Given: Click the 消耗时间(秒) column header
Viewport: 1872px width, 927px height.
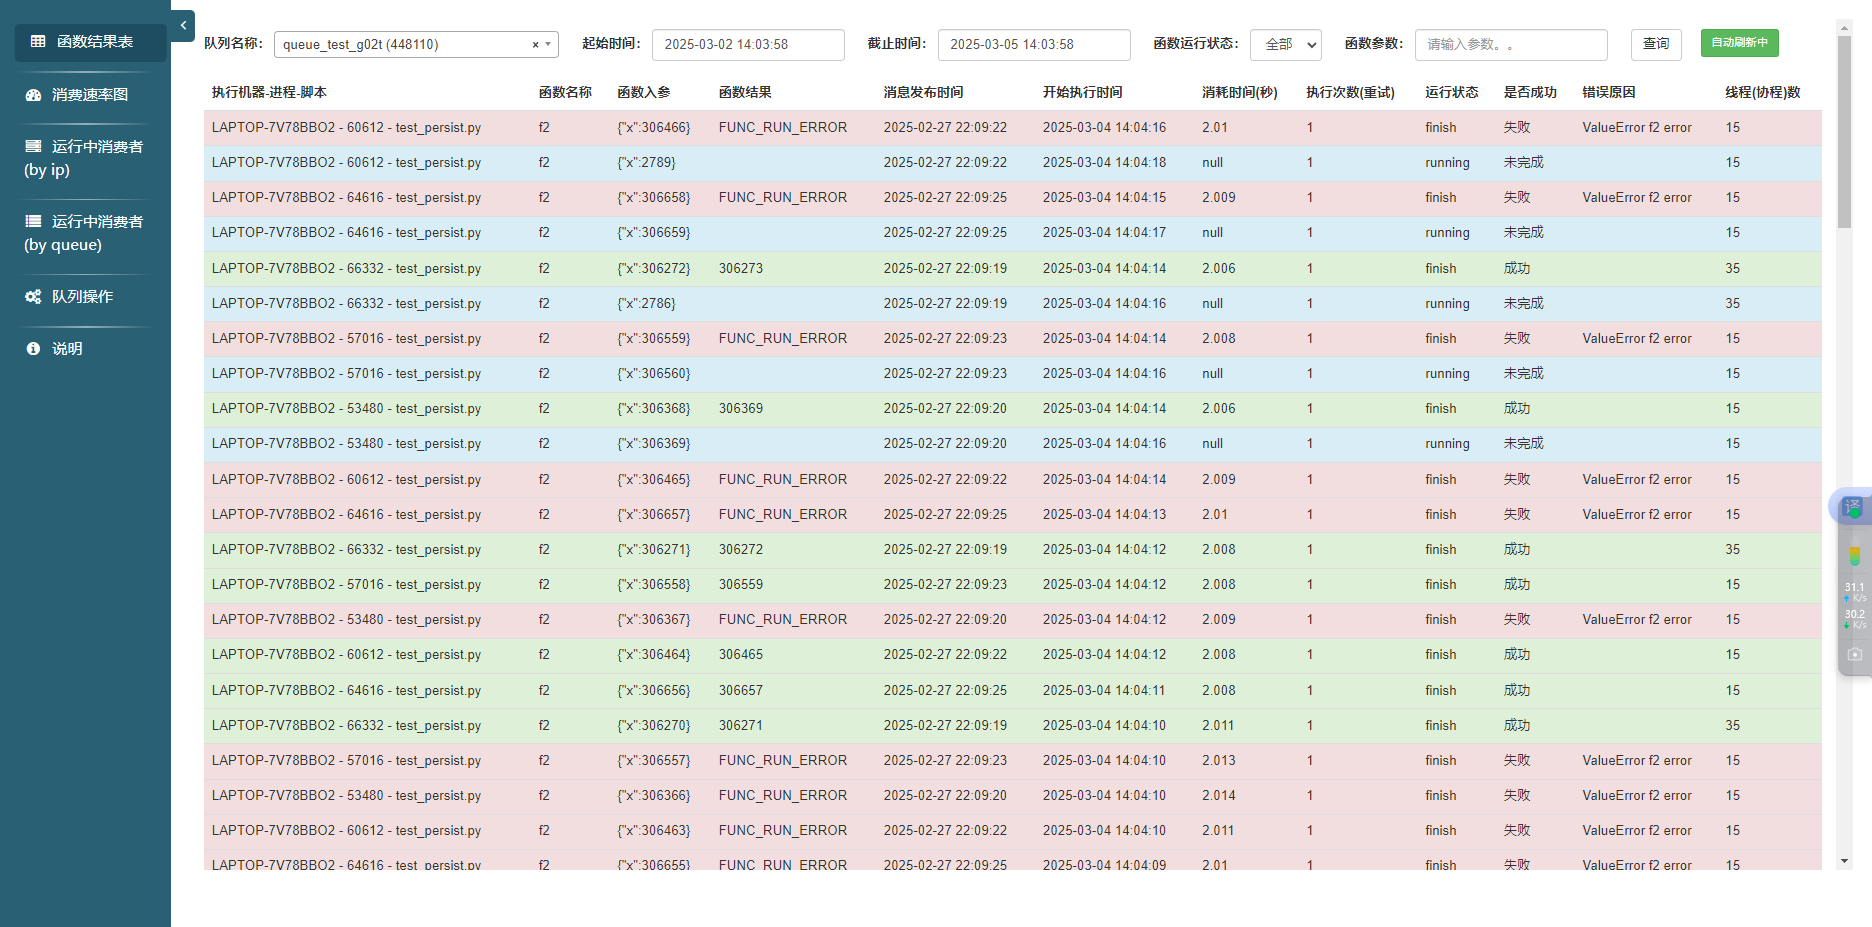Looking at the screenshot, I should pyautogui.click(x=1240, y=93).
